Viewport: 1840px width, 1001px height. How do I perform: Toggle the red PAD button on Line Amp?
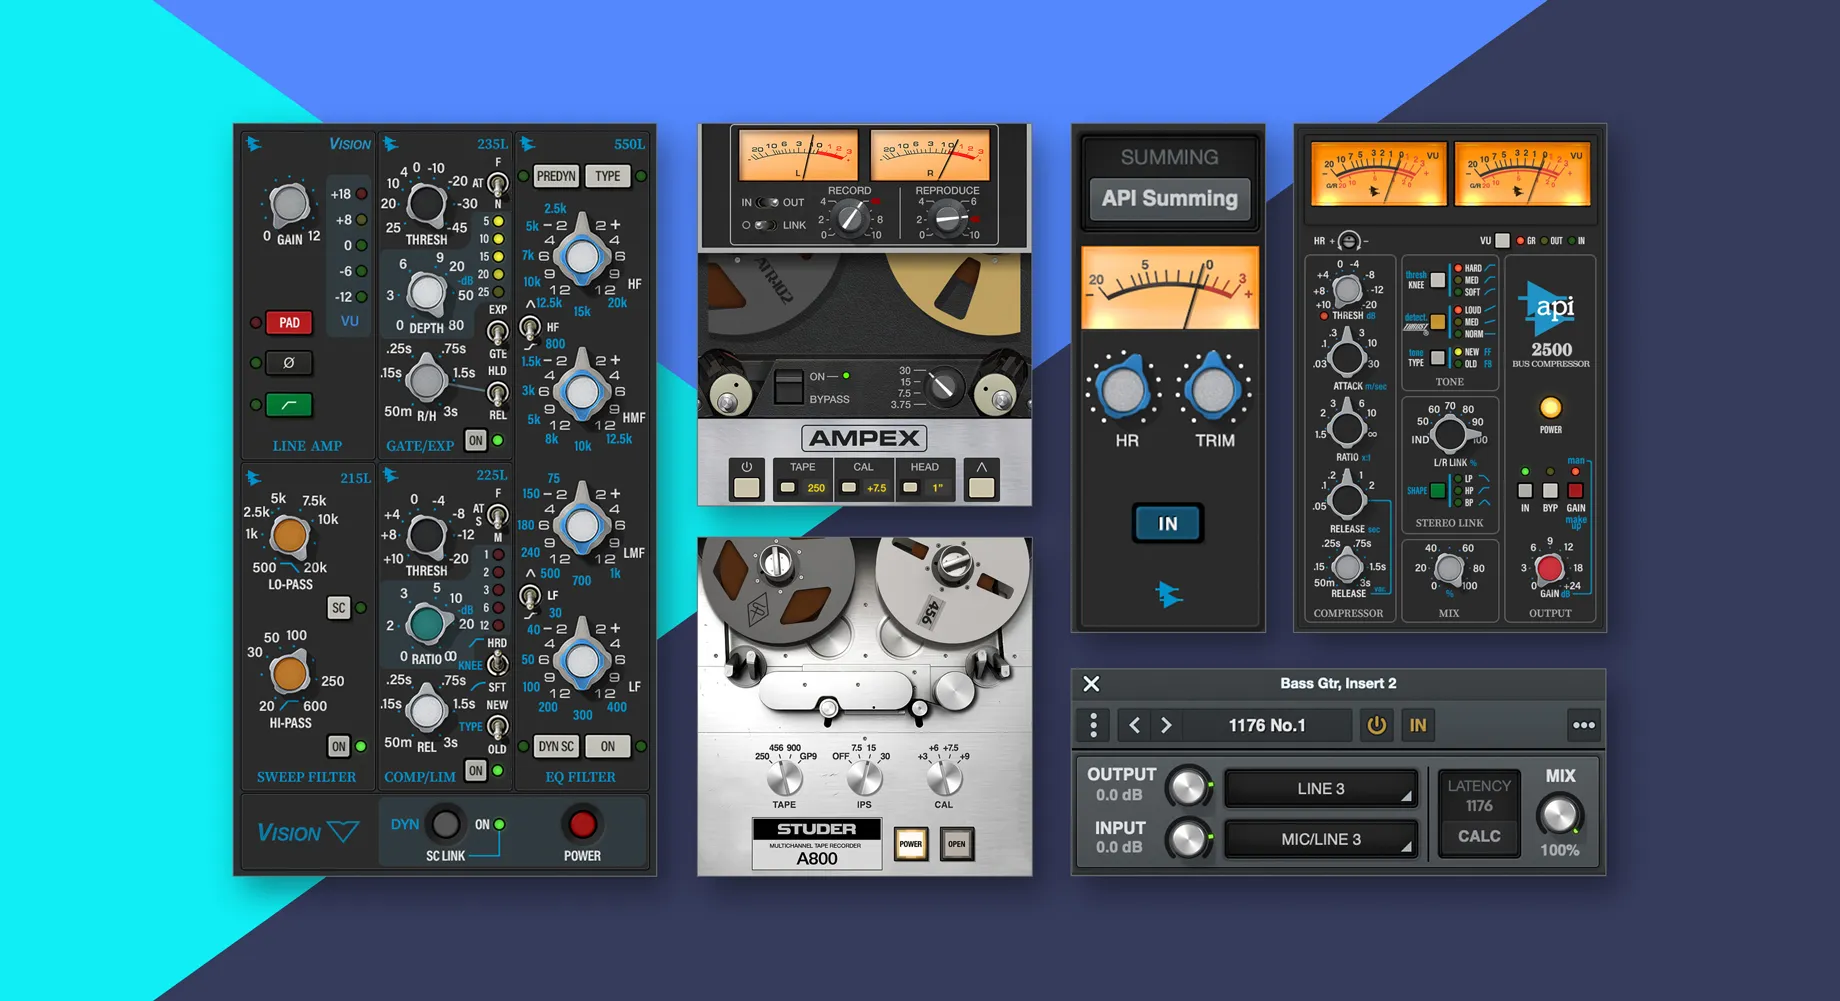click(289, 323)
